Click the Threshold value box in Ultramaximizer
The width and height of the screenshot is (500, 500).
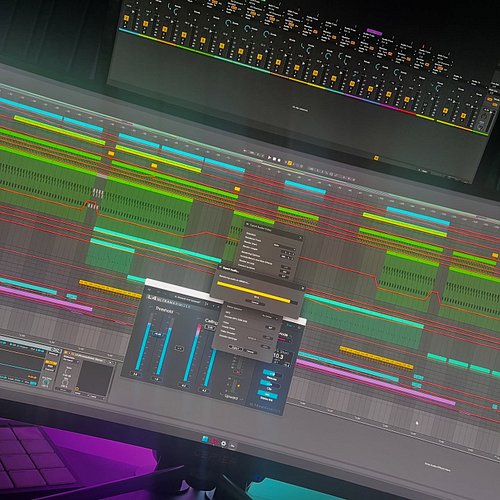157,334
